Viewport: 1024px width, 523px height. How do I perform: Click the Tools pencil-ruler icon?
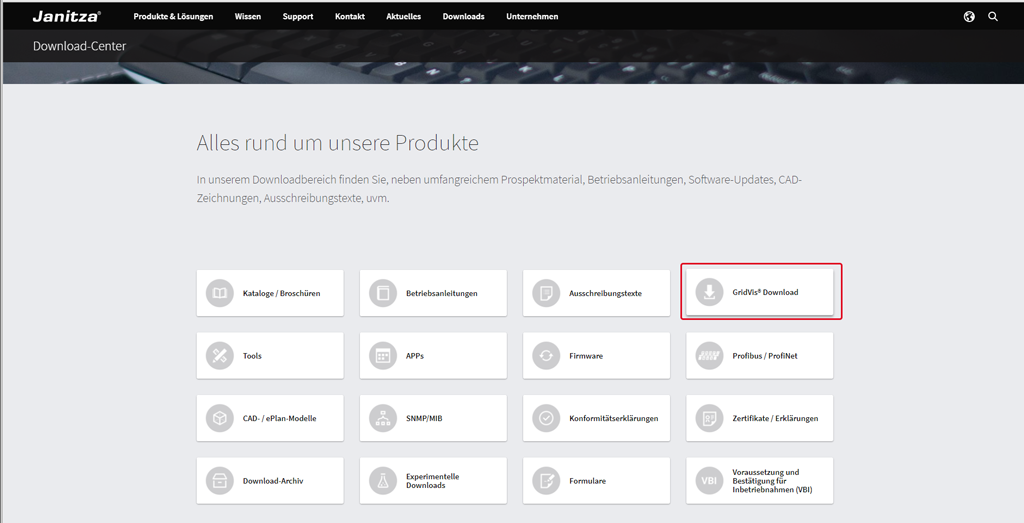click(x=219, y=356)
